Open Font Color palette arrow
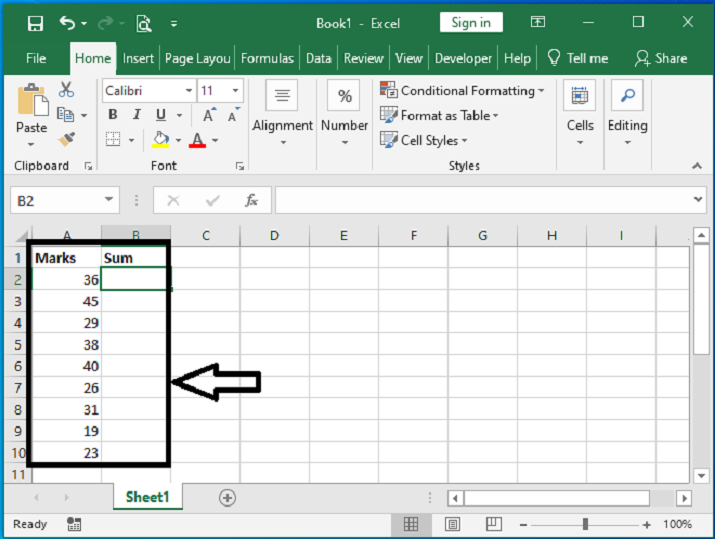 215,140
